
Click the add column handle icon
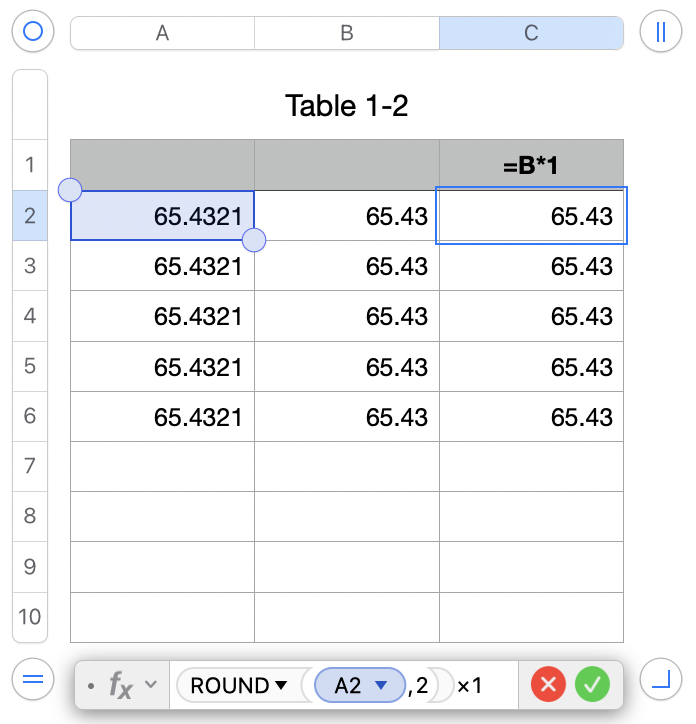660,32
